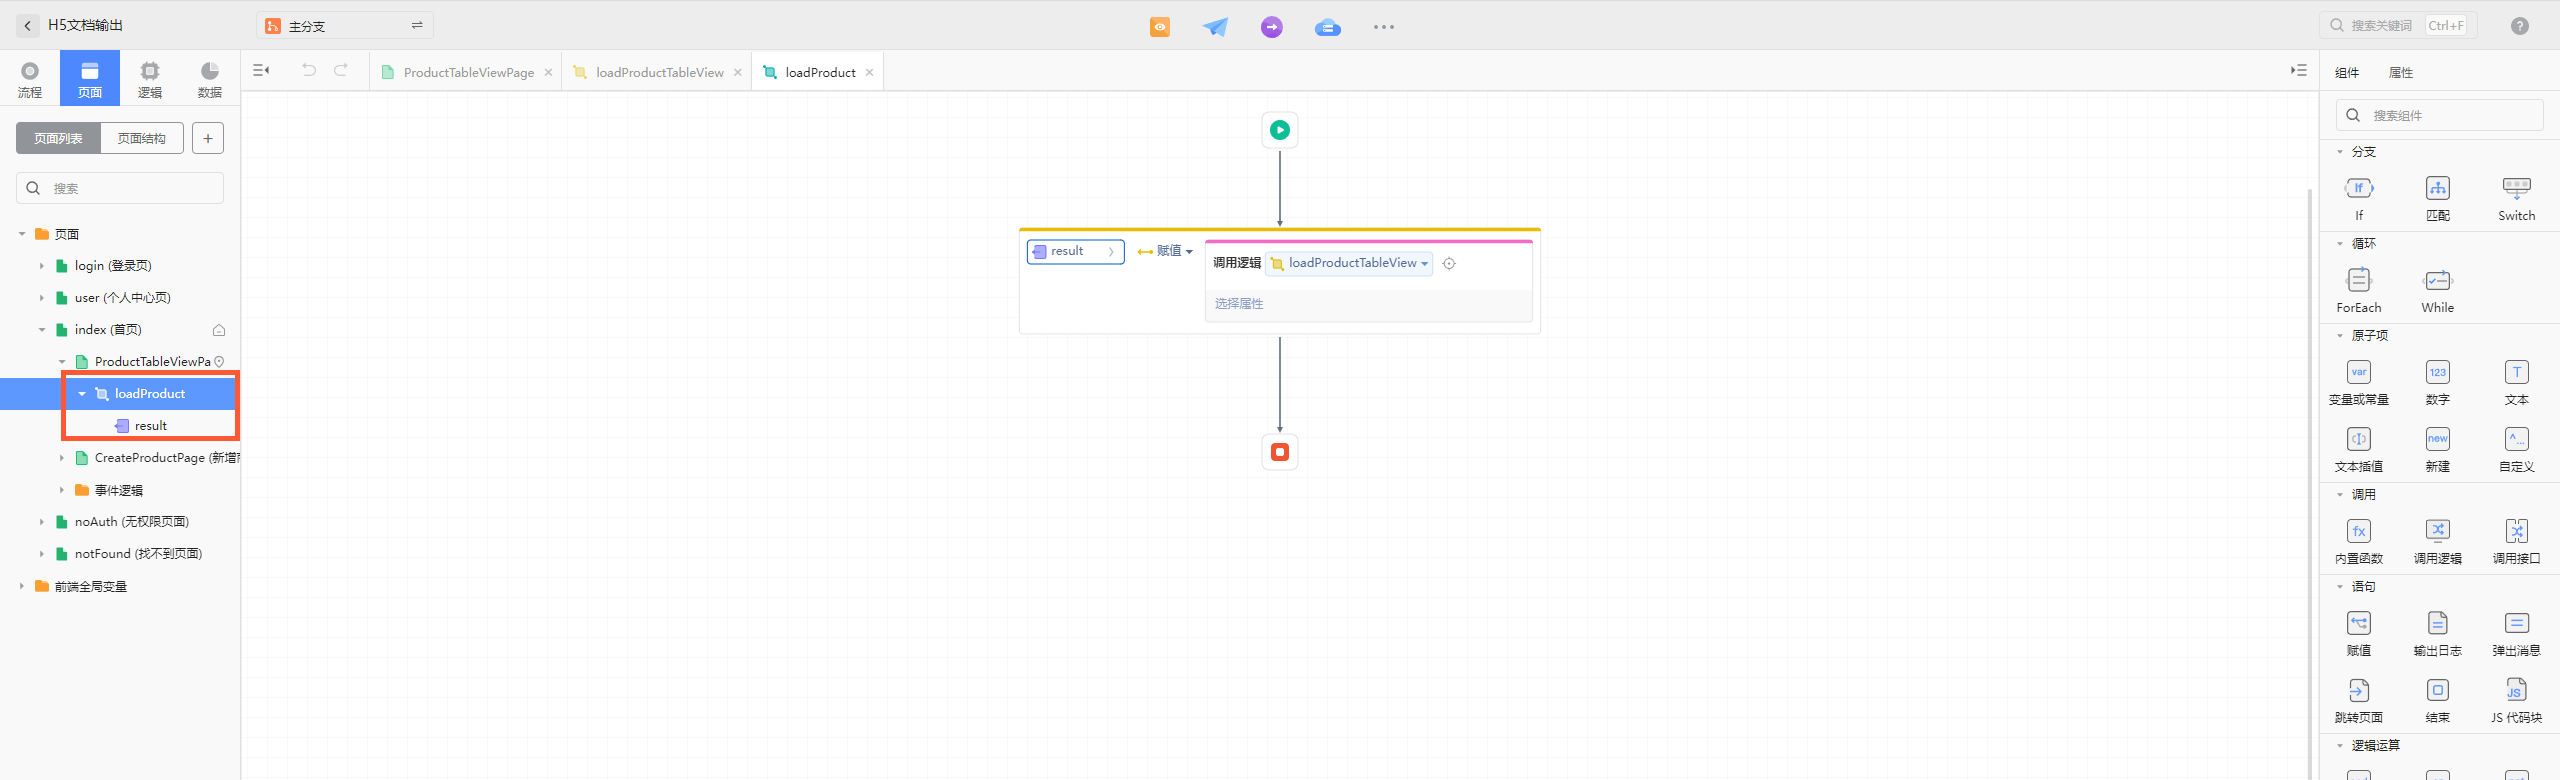Expand the noAuth (无权限页面) node

click(x=42, y=522)
